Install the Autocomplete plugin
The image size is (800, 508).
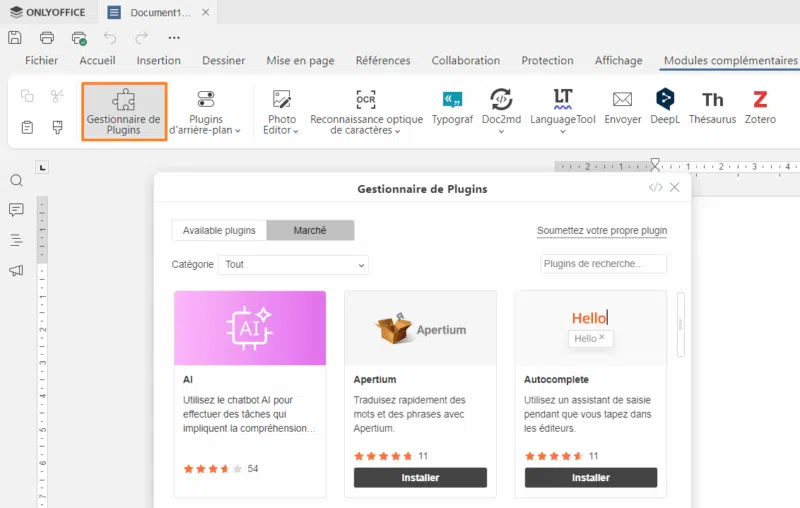[x=591, y=477]
